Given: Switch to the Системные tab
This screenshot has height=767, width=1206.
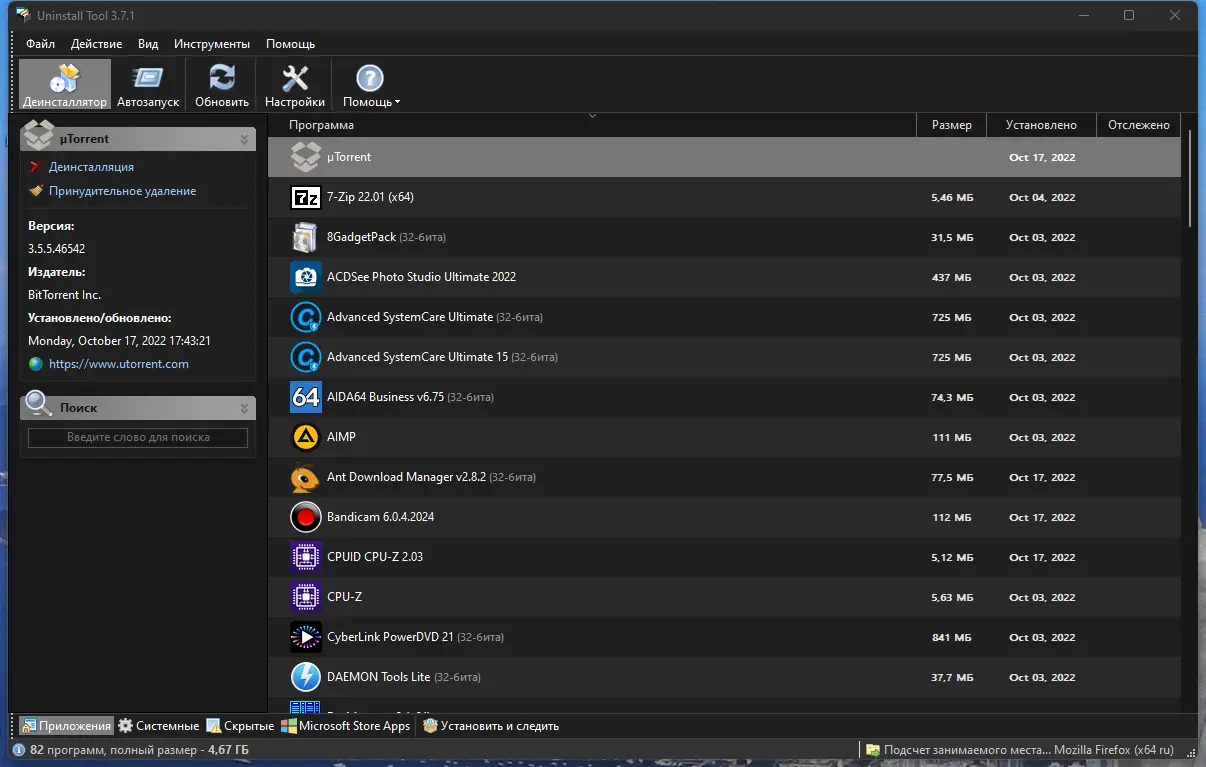Looking at the screenshot, I should click(x=159, y=726).
